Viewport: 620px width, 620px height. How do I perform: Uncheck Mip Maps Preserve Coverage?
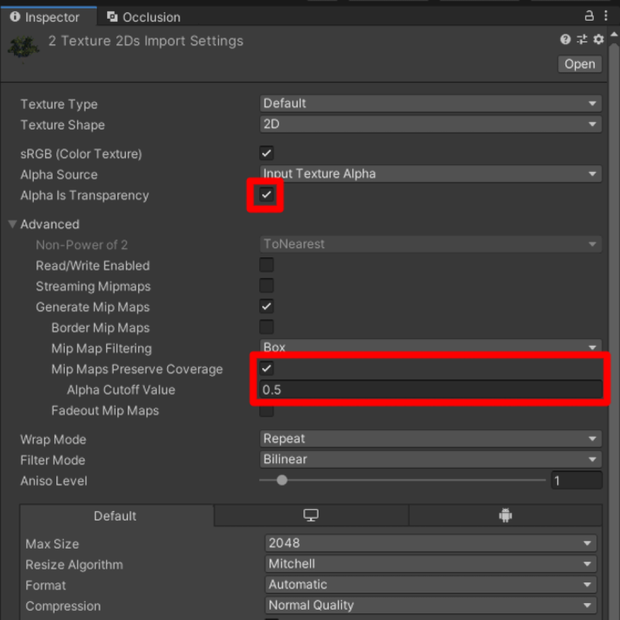pos(266,369)
